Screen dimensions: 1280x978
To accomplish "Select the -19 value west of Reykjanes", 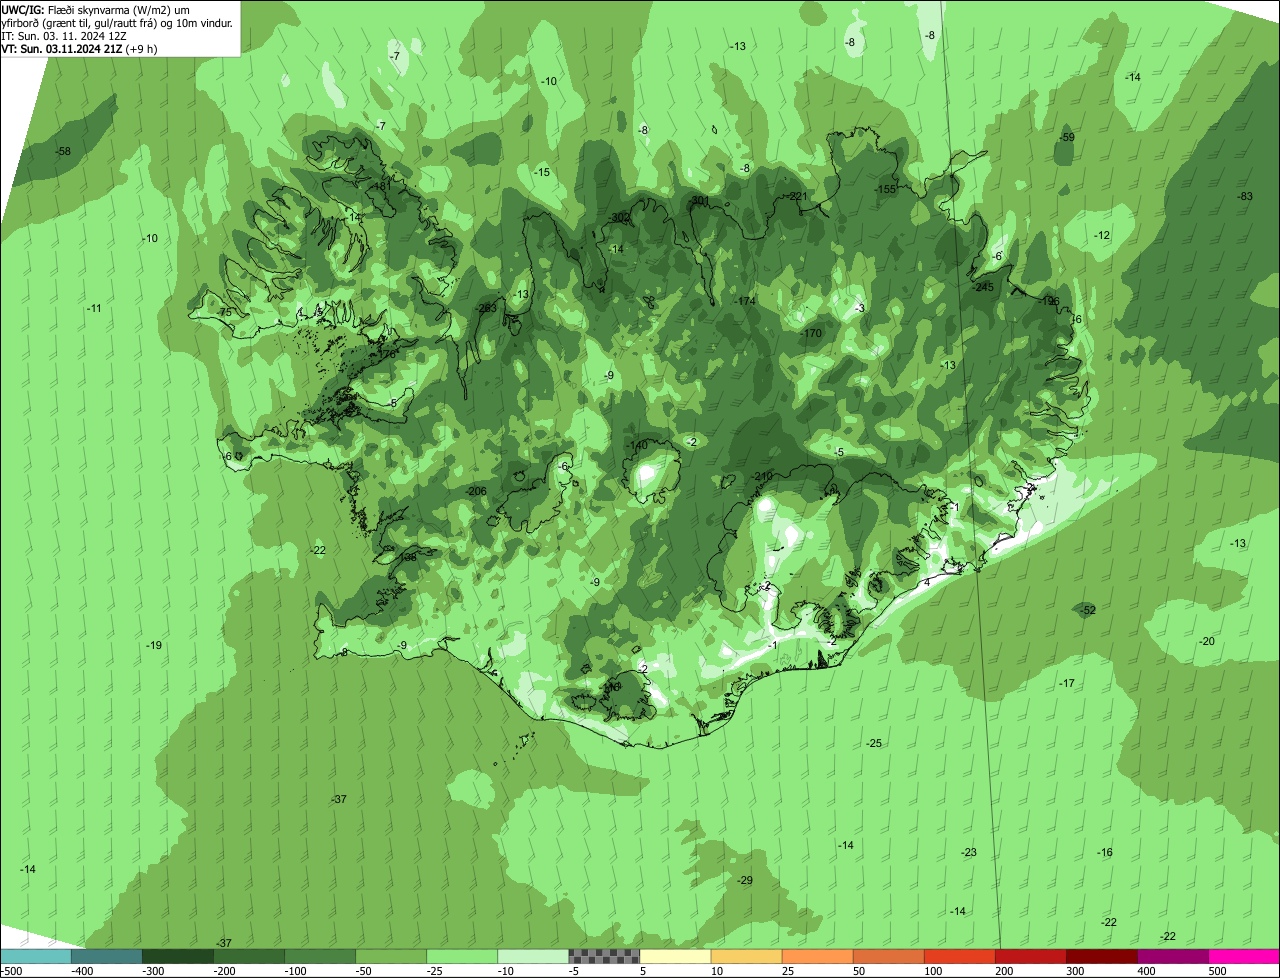I will point(154,645).
